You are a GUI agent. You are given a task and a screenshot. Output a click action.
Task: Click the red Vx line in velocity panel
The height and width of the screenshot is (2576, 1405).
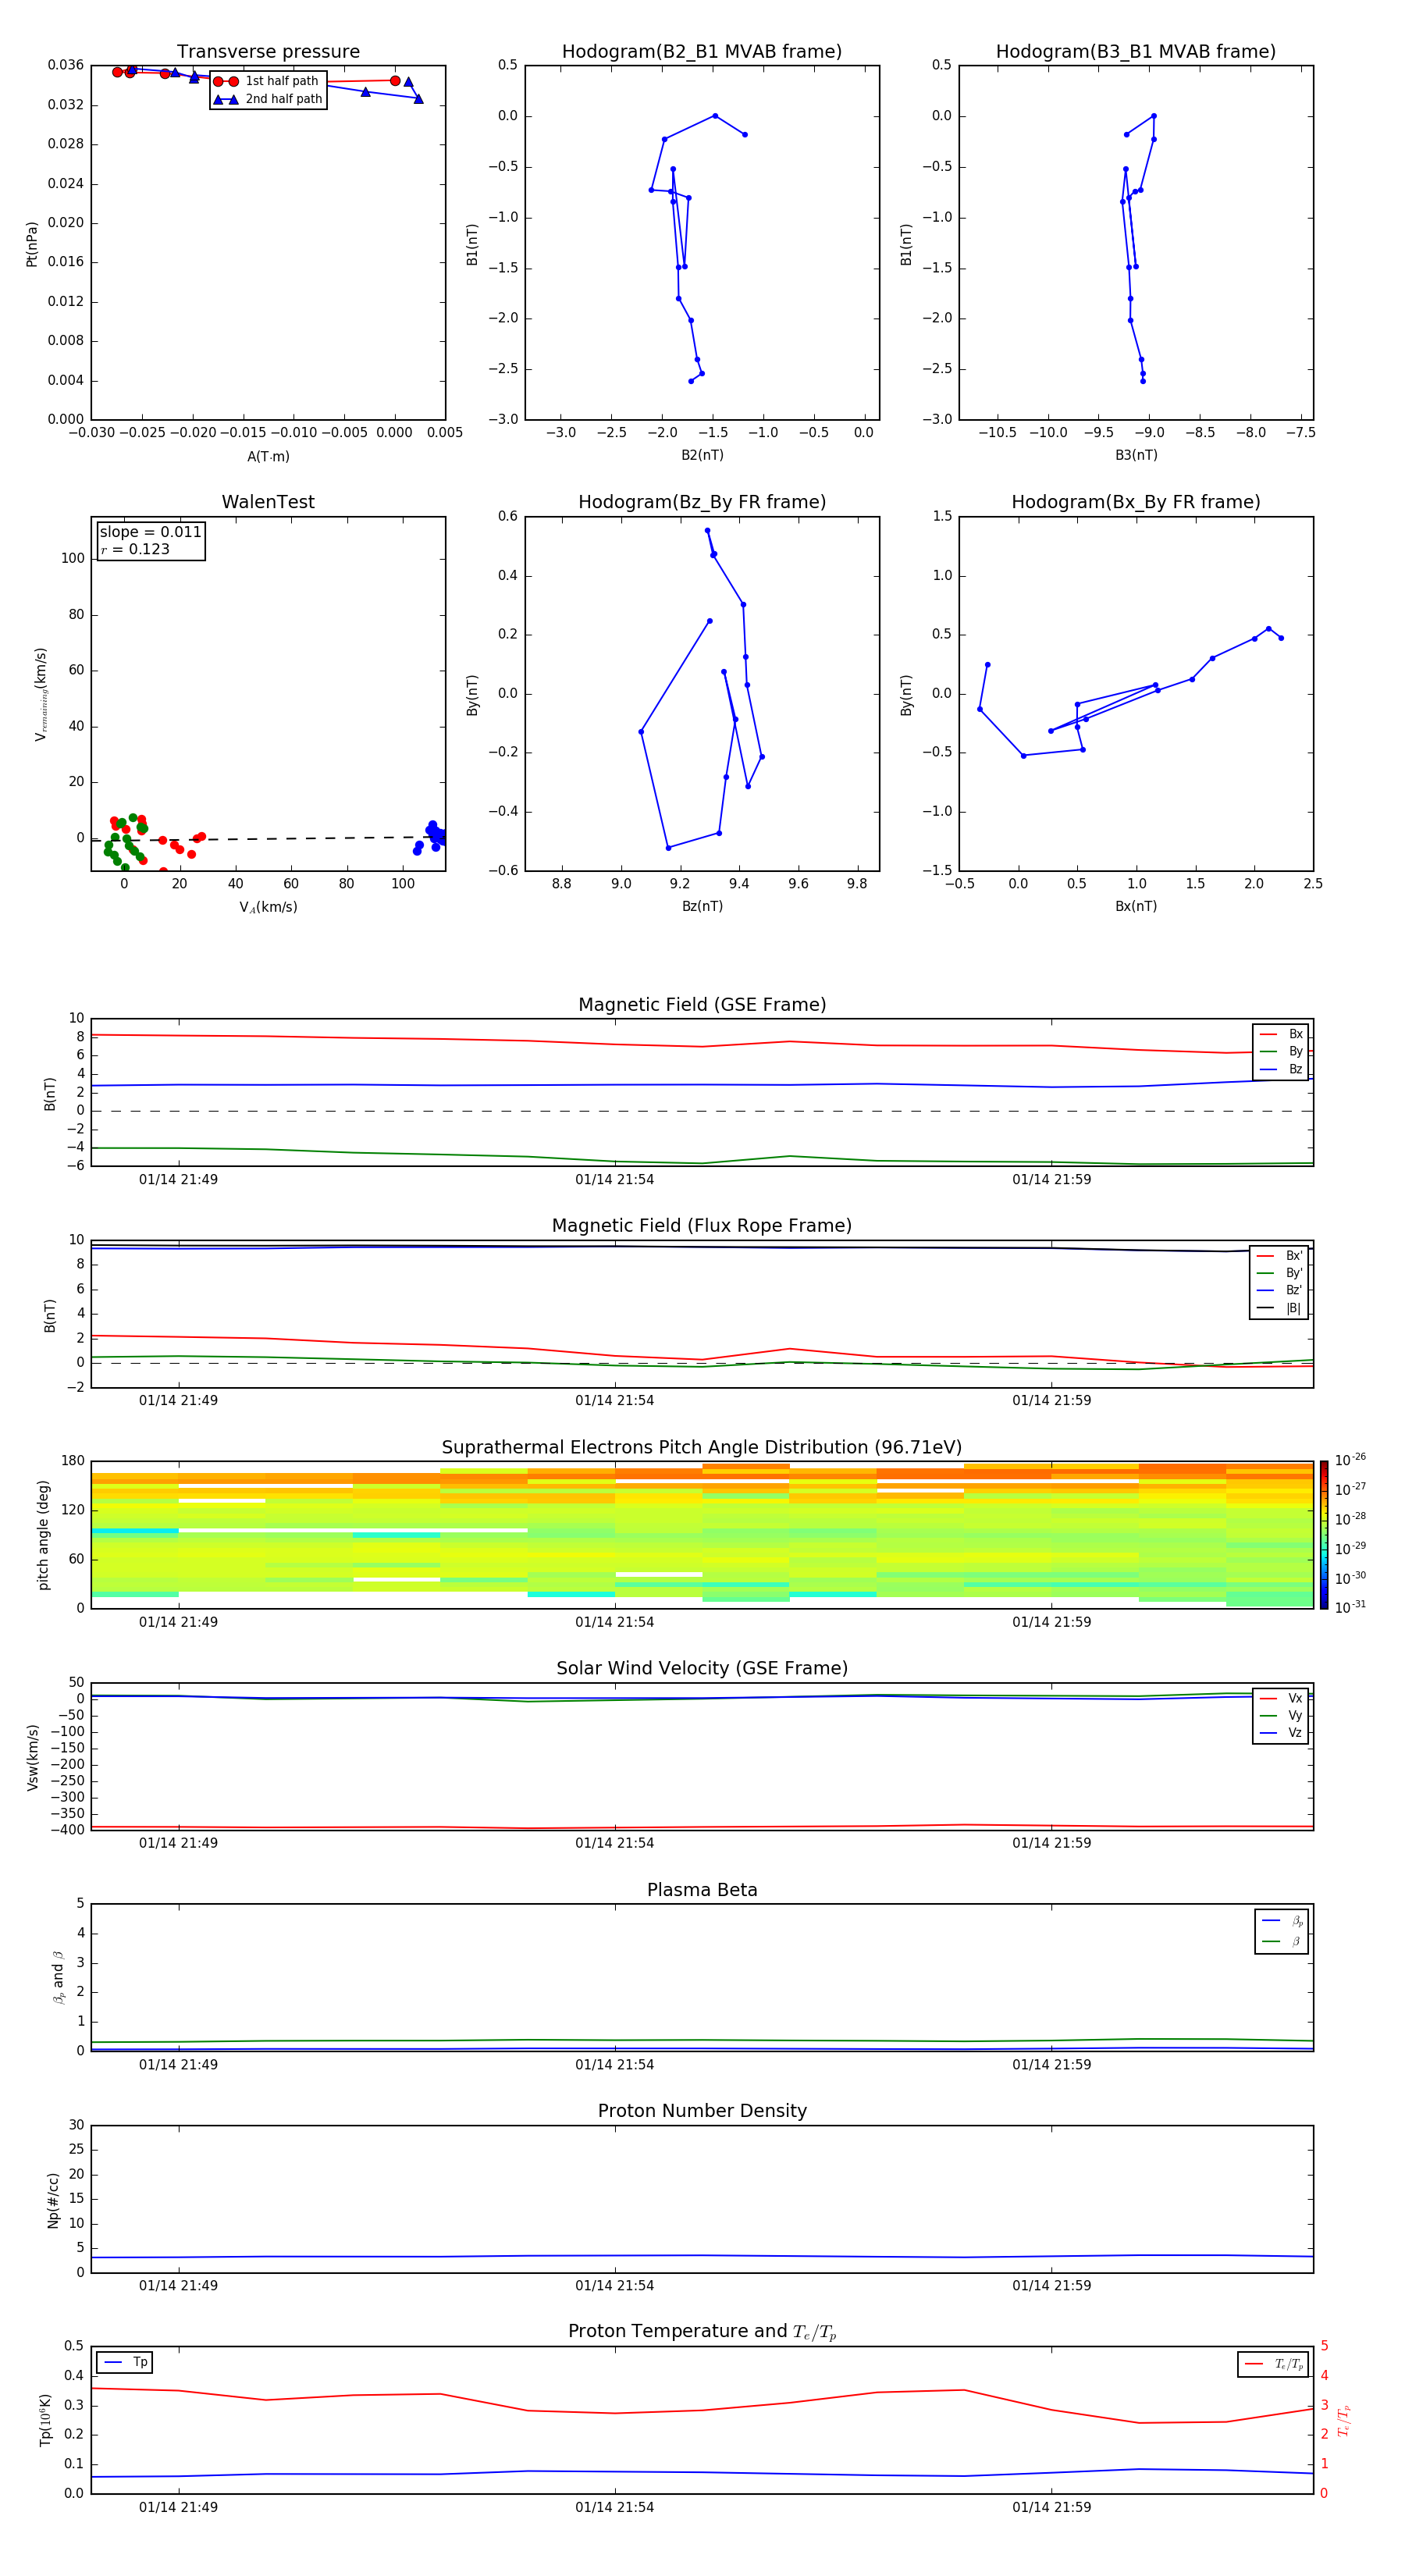point(702,1827)
